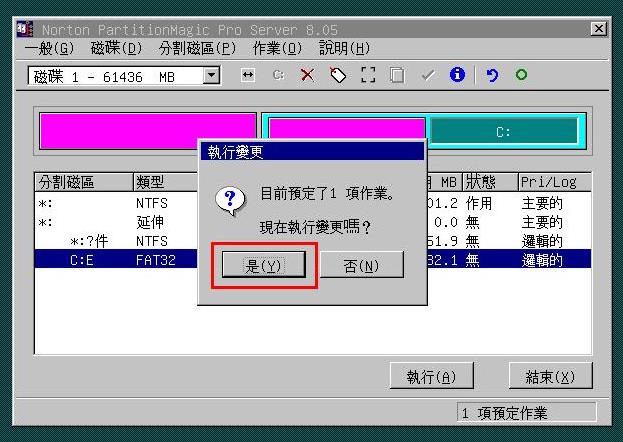Click the dashed-square create partition icon
This screenshot has width=623, height=442.
tap(368, 75)
